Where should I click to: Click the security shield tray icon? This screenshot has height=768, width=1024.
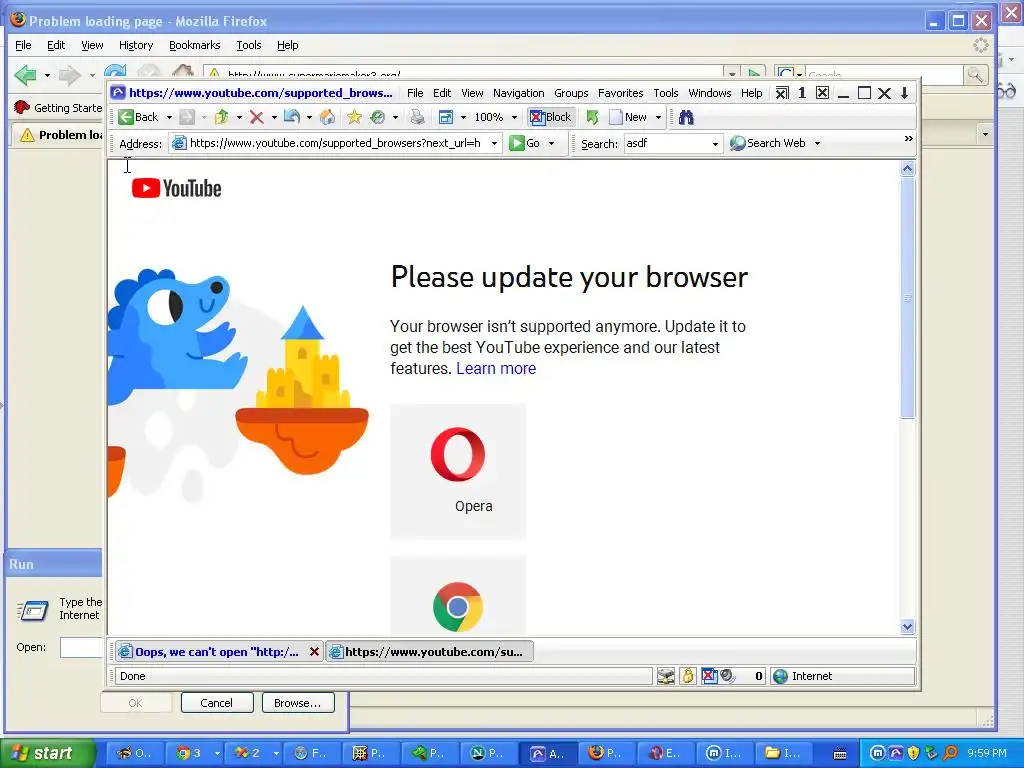[914, 753]
